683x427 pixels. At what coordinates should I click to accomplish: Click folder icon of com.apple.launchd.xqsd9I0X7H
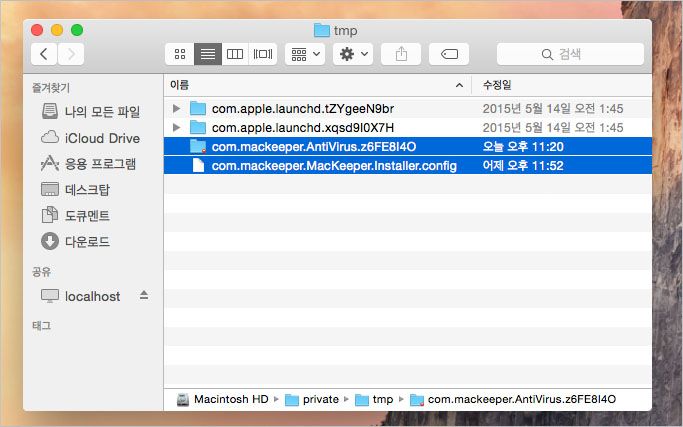(x=198, y=128)
